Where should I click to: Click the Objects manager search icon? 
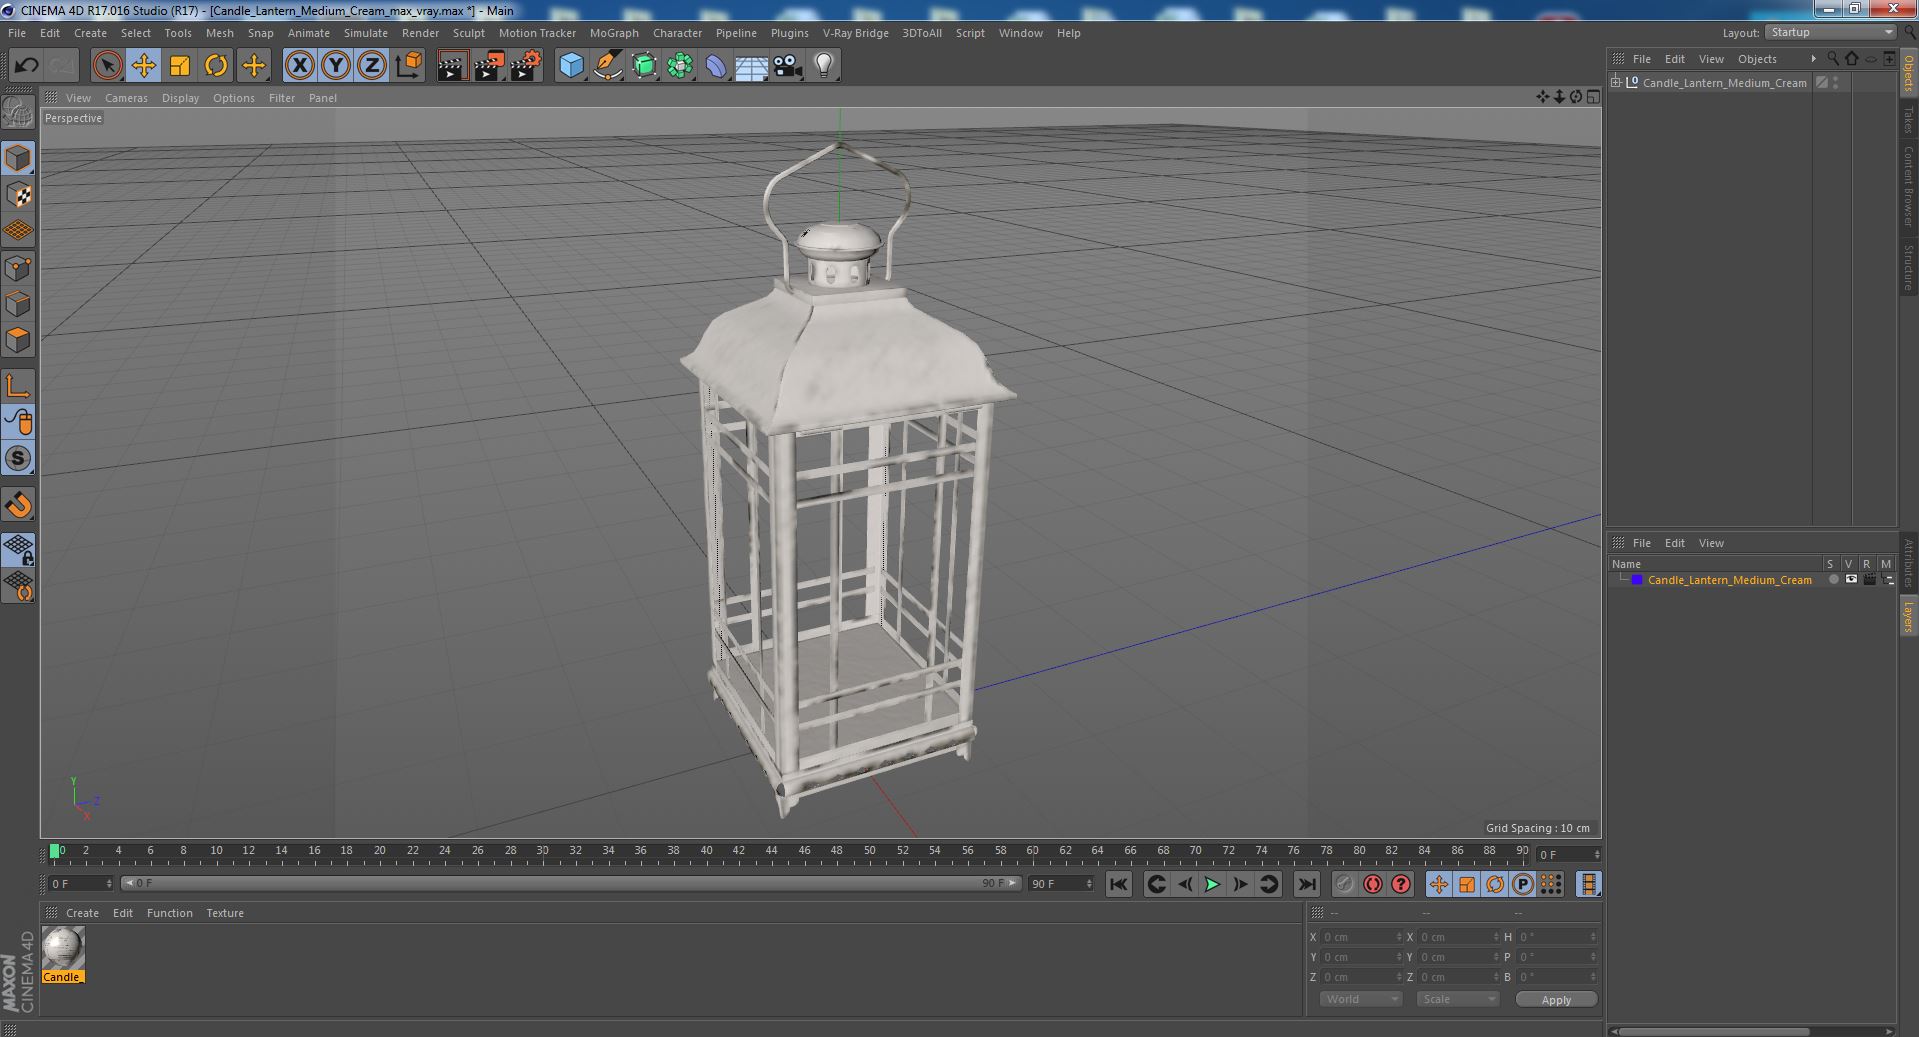(1833, 59)
